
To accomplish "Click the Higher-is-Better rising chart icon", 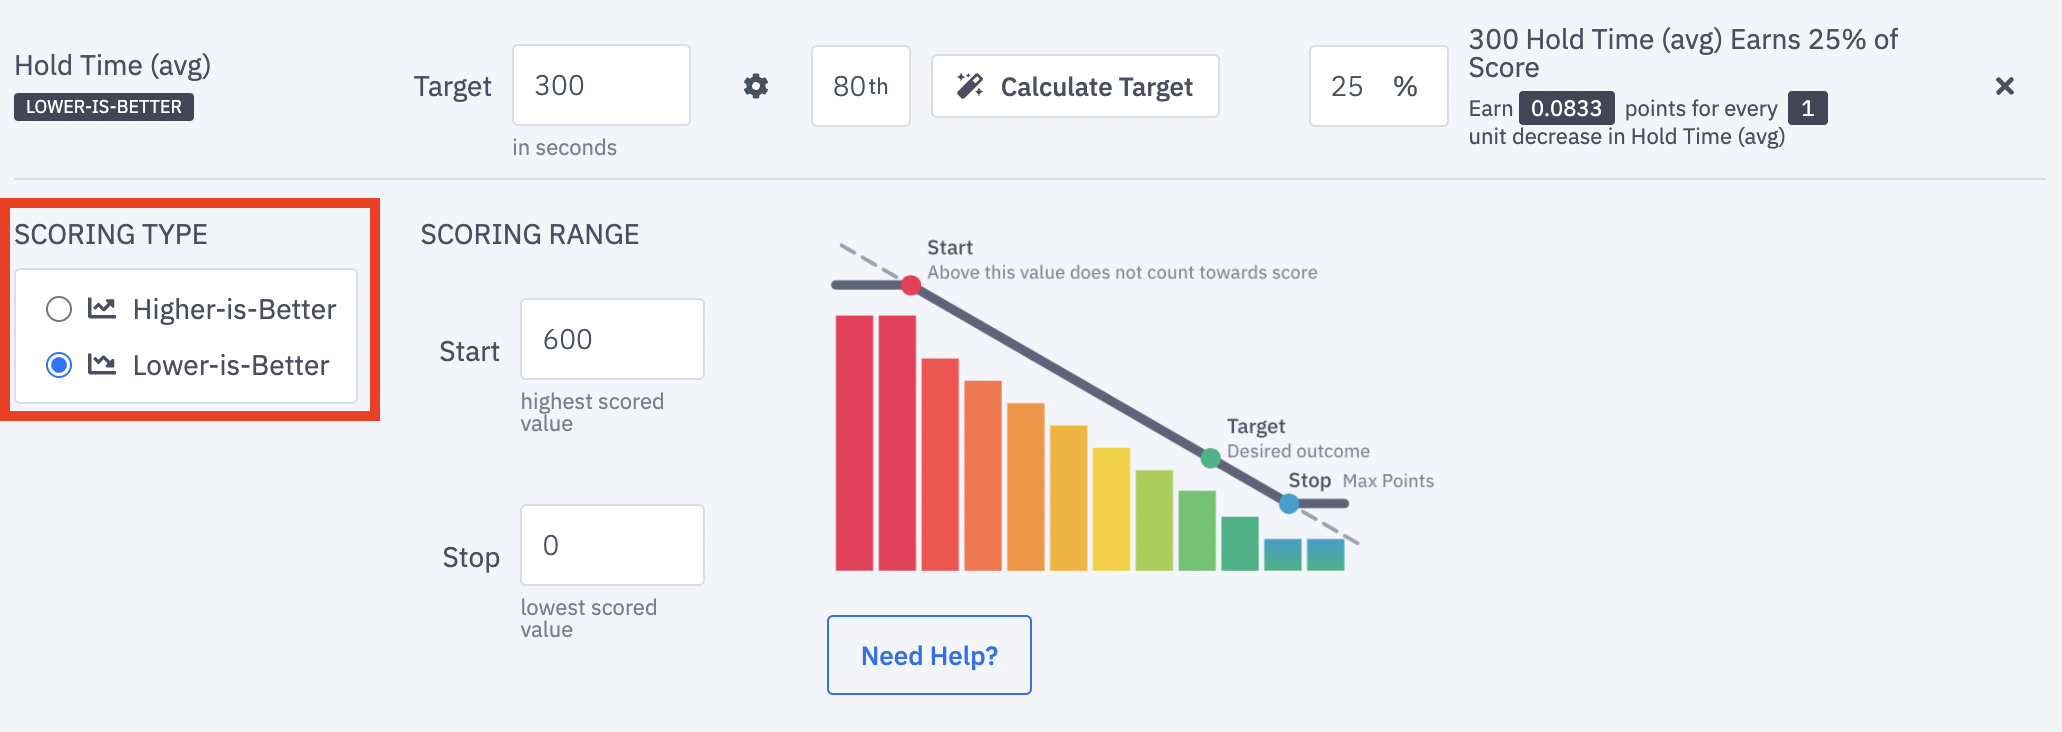I will [102, 308].
